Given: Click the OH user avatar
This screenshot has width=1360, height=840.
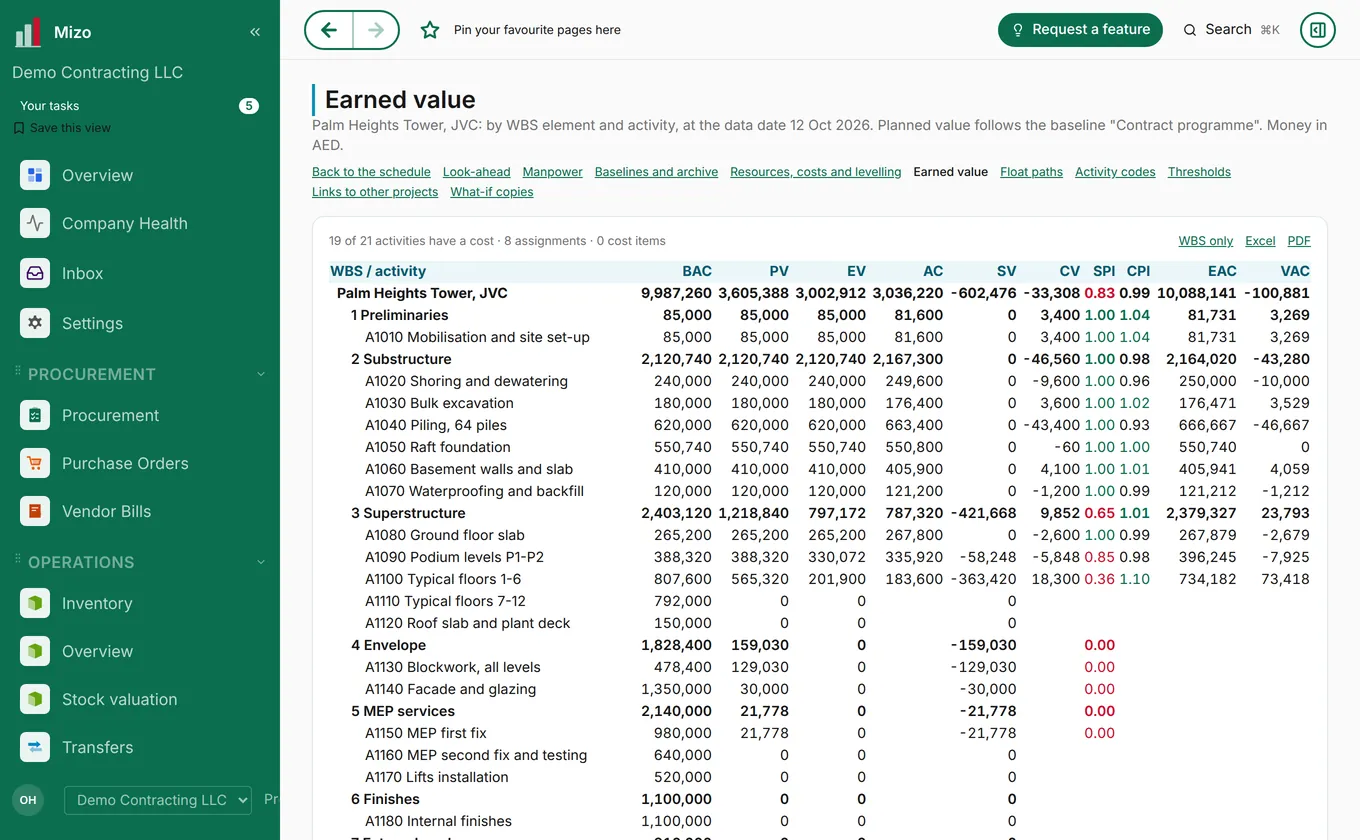Looking at the screenshot, I should click(x=28, y=800).
